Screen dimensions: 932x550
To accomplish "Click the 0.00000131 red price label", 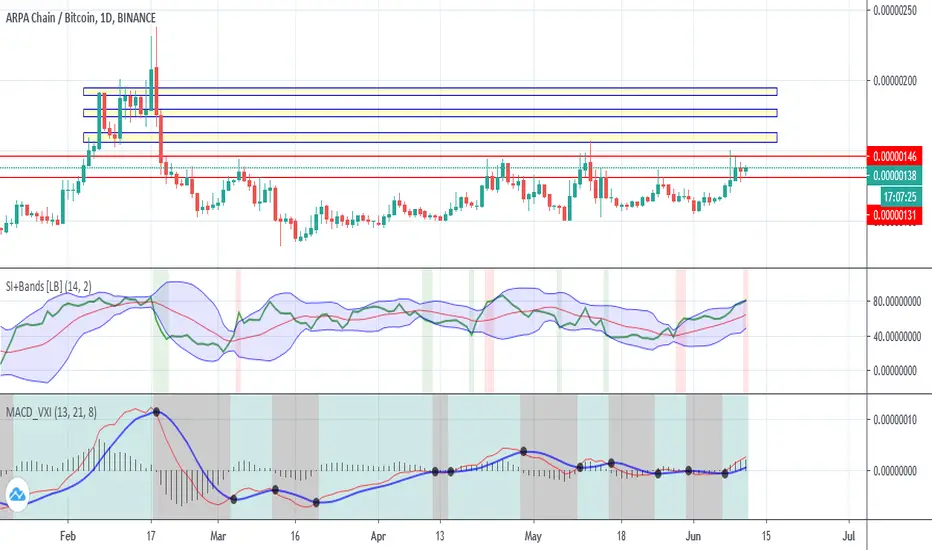I will [x=895, y=215].
